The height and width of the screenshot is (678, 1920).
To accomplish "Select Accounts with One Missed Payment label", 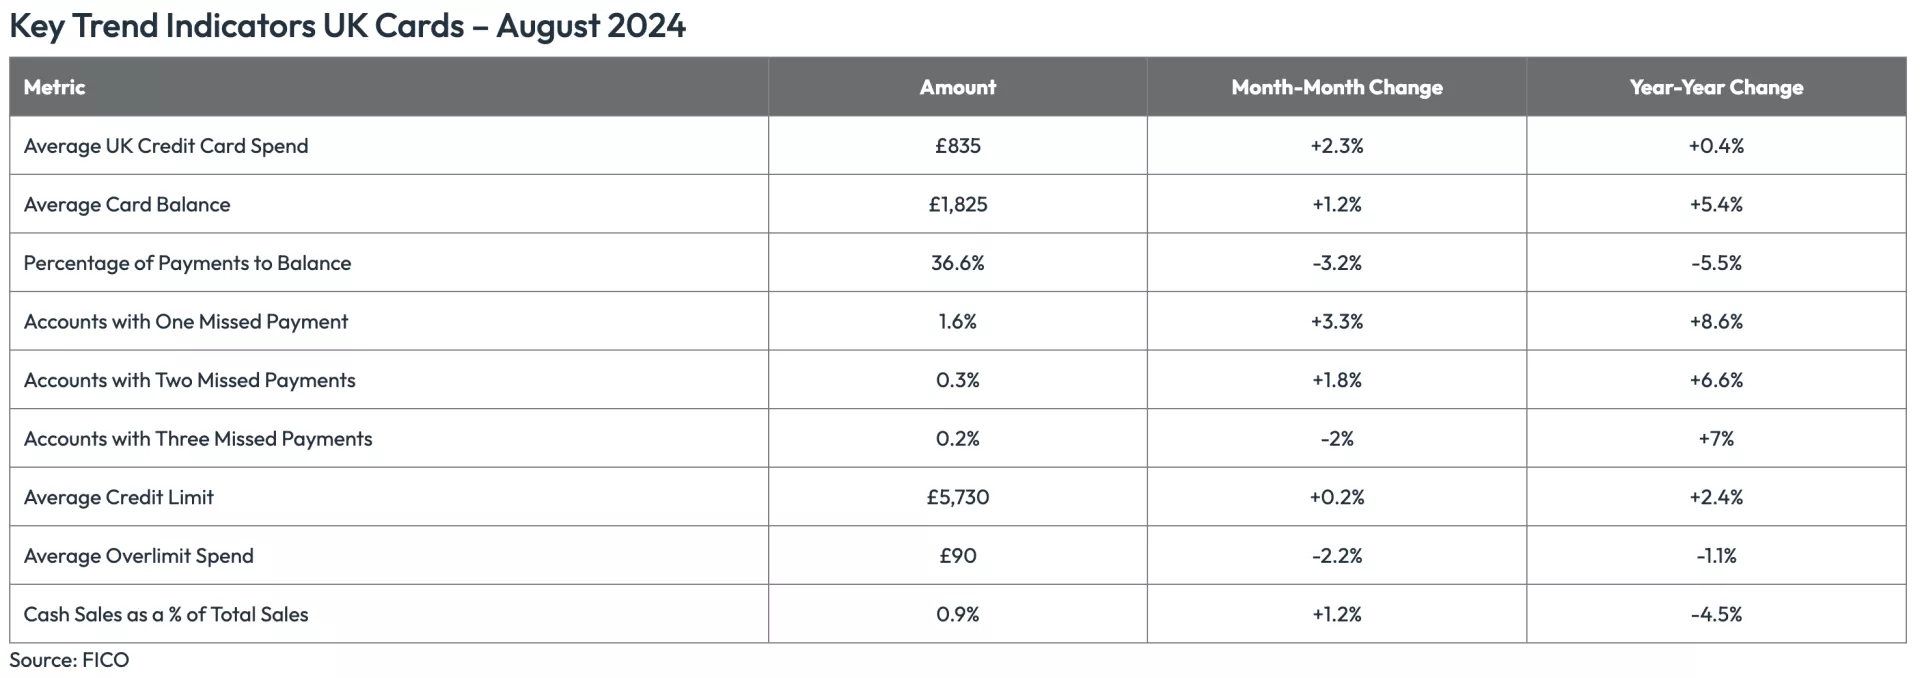I will pos(186,322).
